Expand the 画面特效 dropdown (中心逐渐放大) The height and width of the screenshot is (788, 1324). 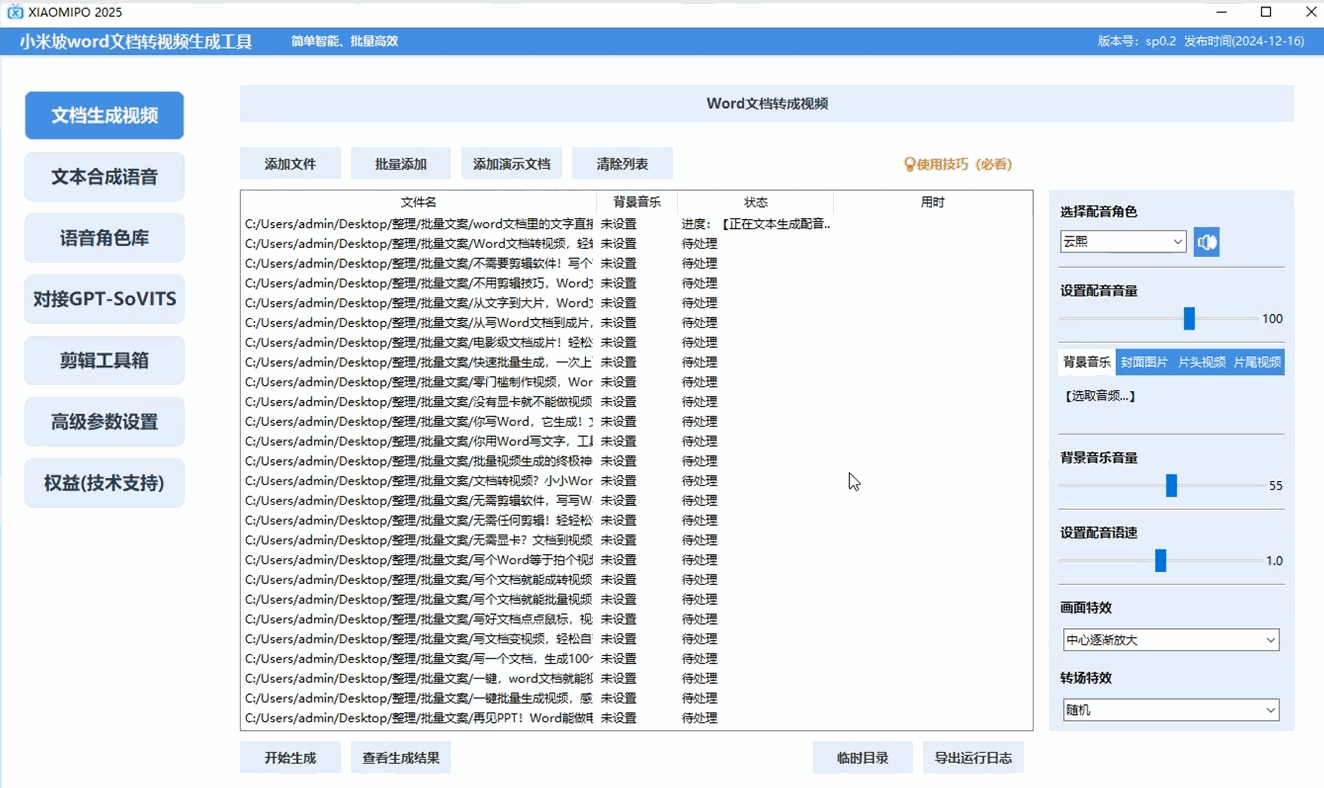pos(1171,640)
